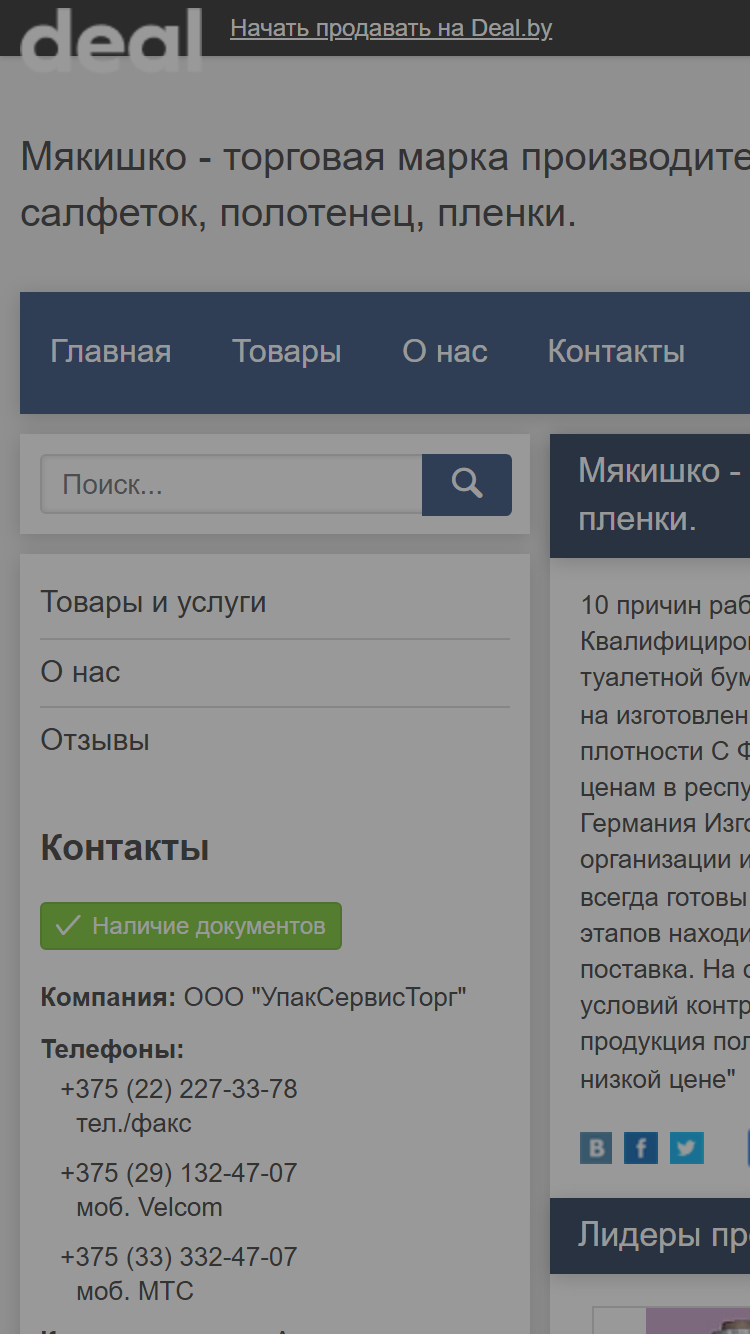The width and height of the screenshot is (750, 1334).
Task: Share via VK icon
Action: 596,1148
